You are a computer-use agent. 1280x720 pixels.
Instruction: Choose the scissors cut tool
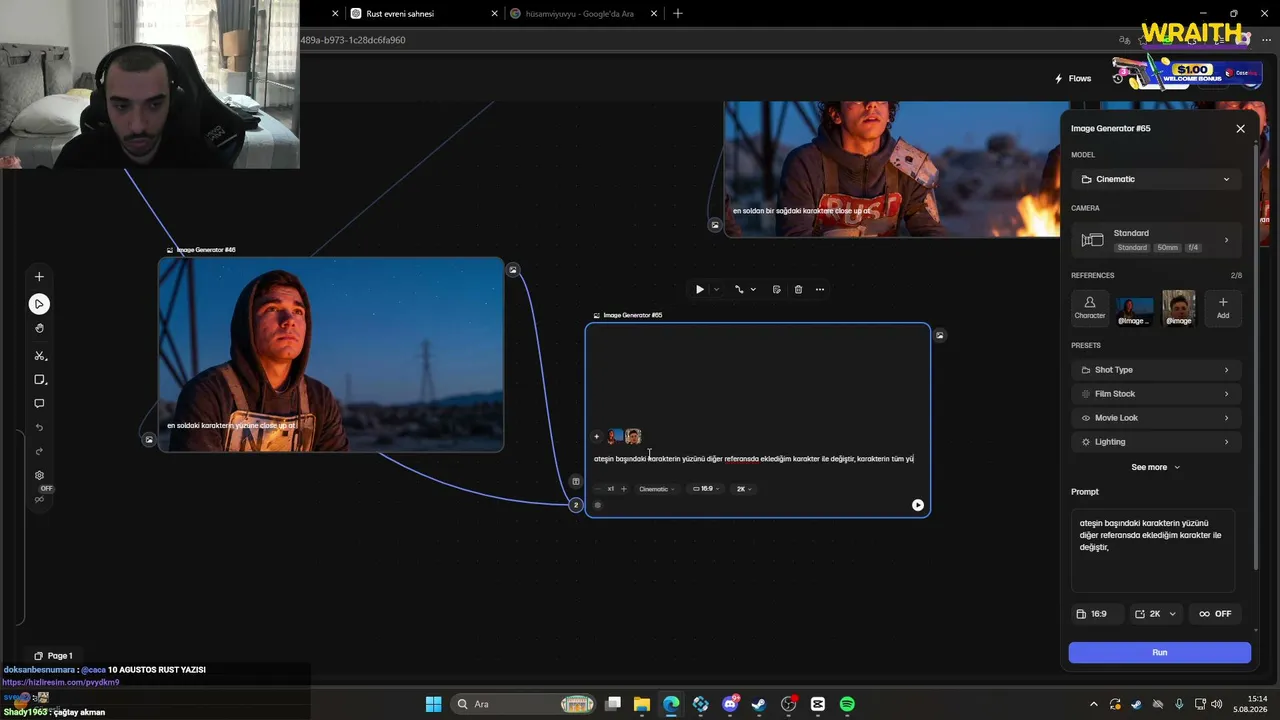pos(39,356)
